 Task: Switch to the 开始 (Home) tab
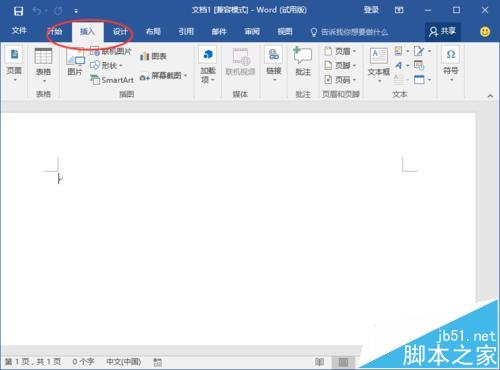[55, 31]
